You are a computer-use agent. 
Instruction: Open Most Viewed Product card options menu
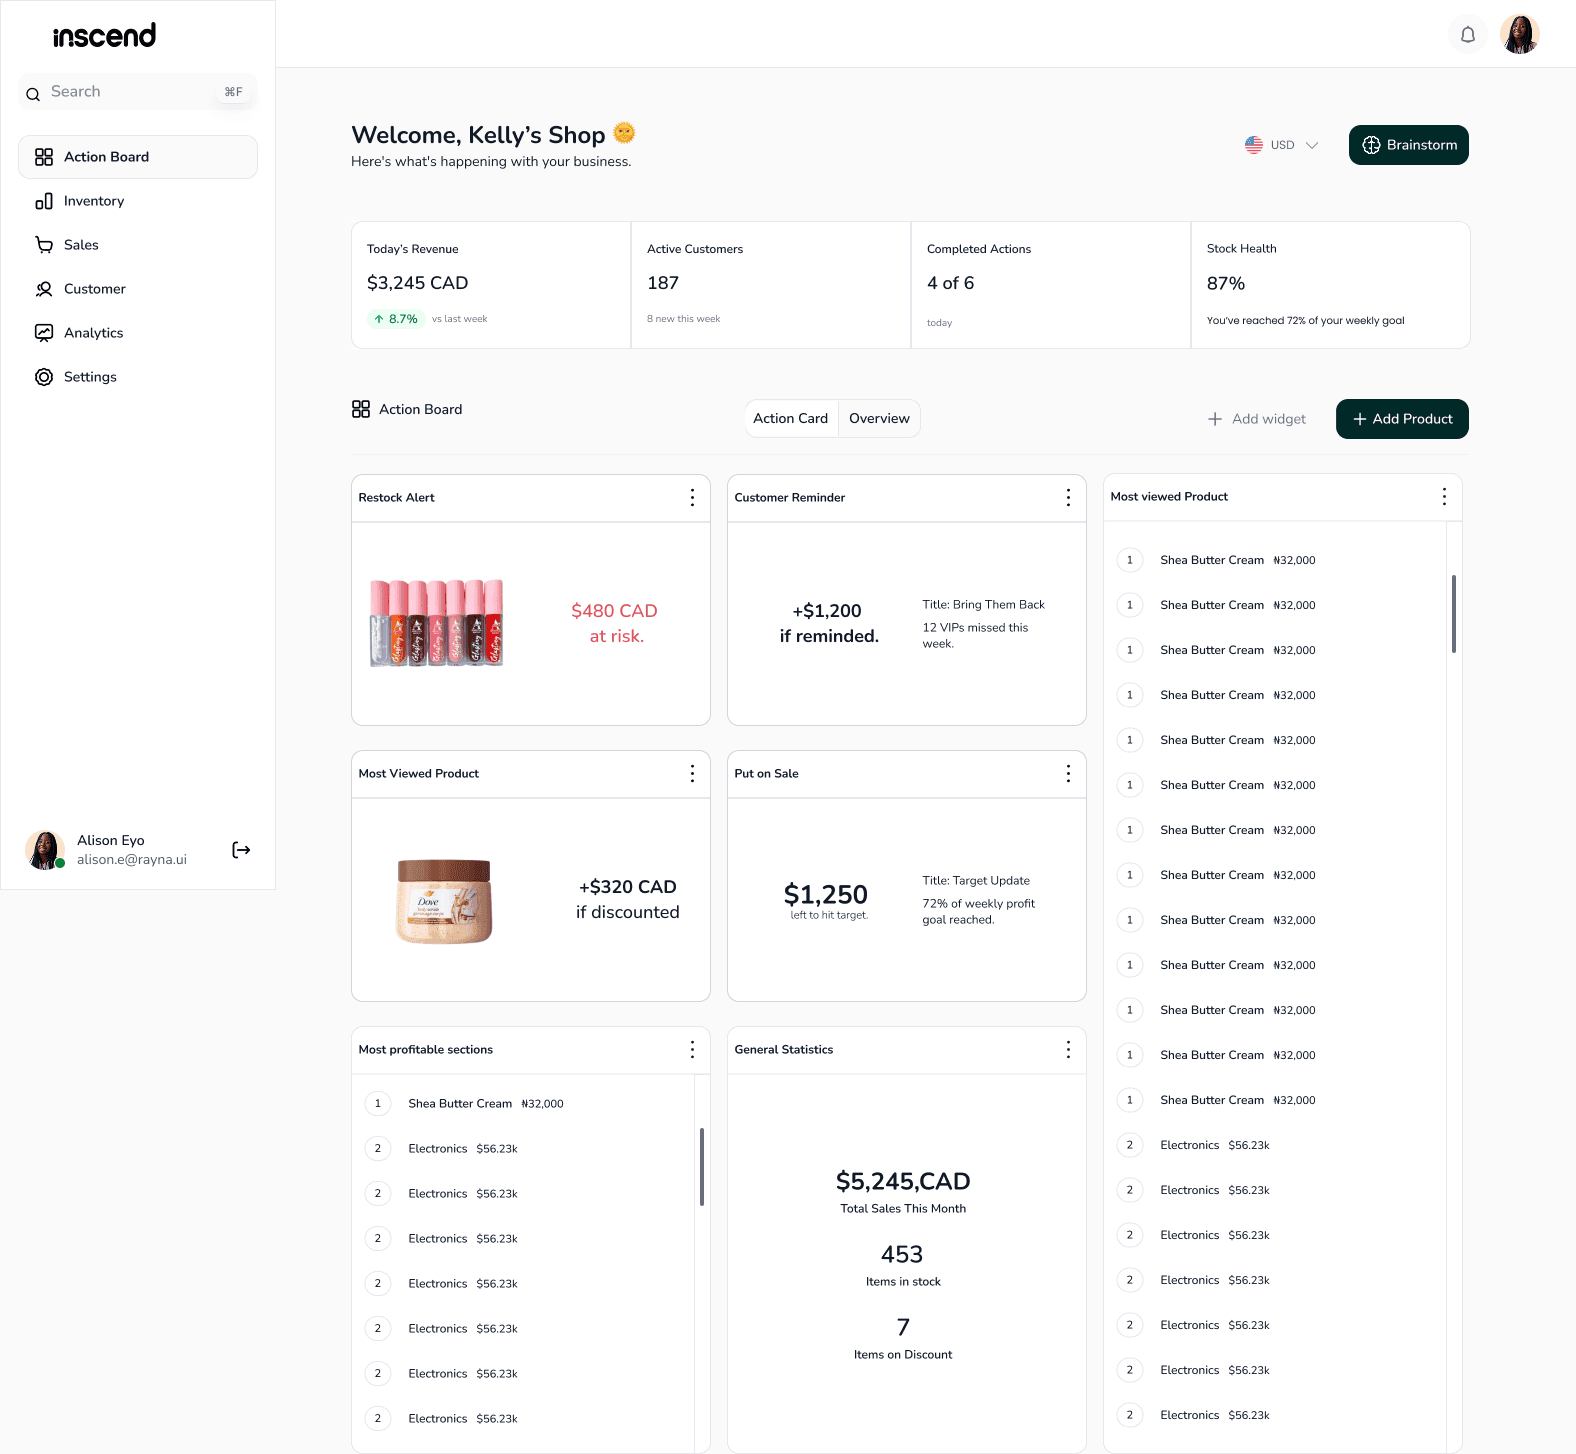[x=692, y=774]
